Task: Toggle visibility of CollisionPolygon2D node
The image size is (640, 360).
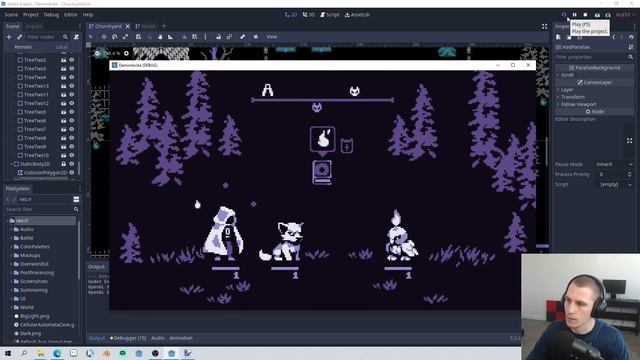Action: click(x=72, y=173)
